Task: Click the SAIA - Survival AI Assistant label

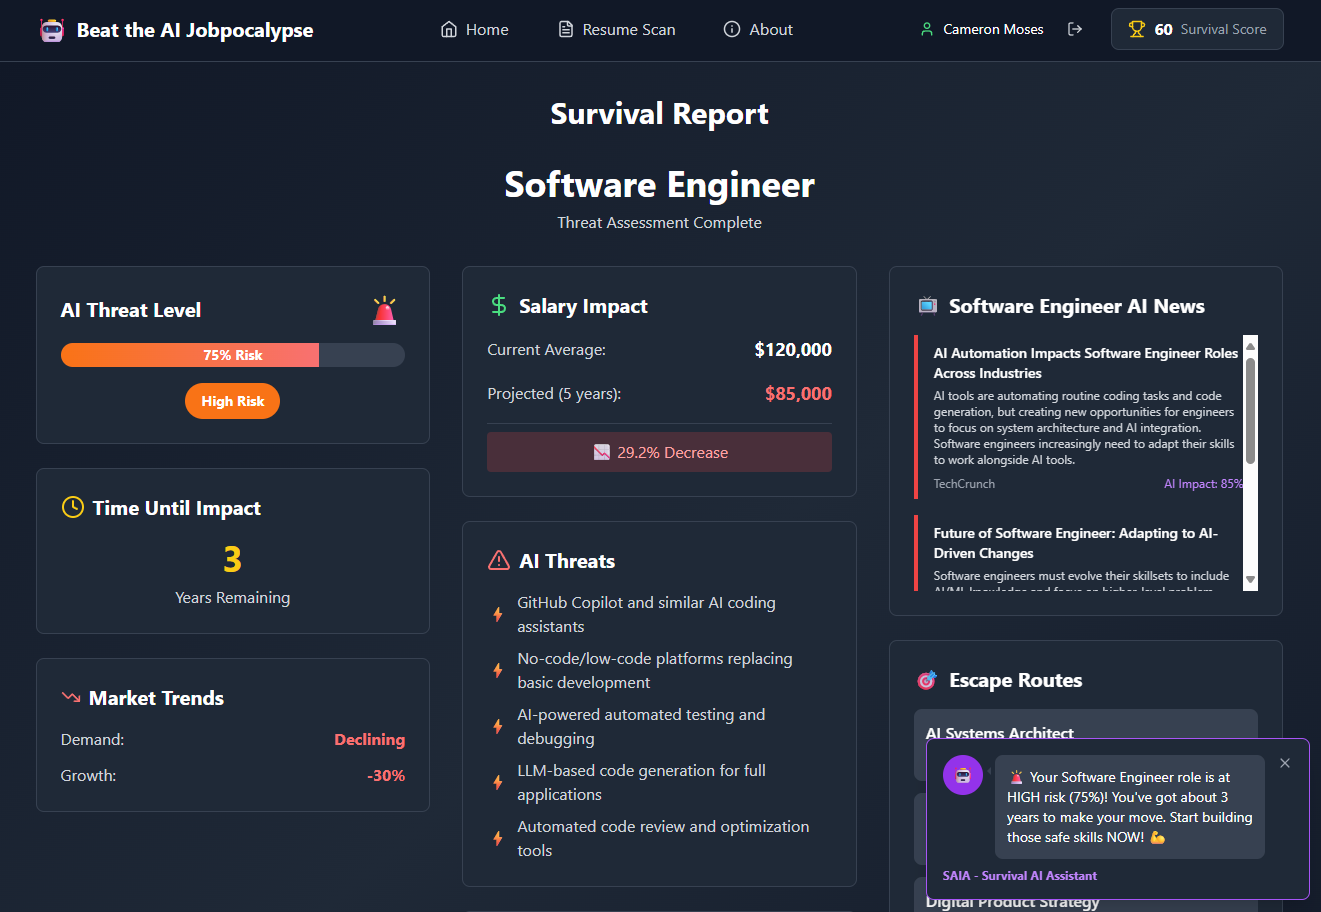Action: coord(1020,876)
